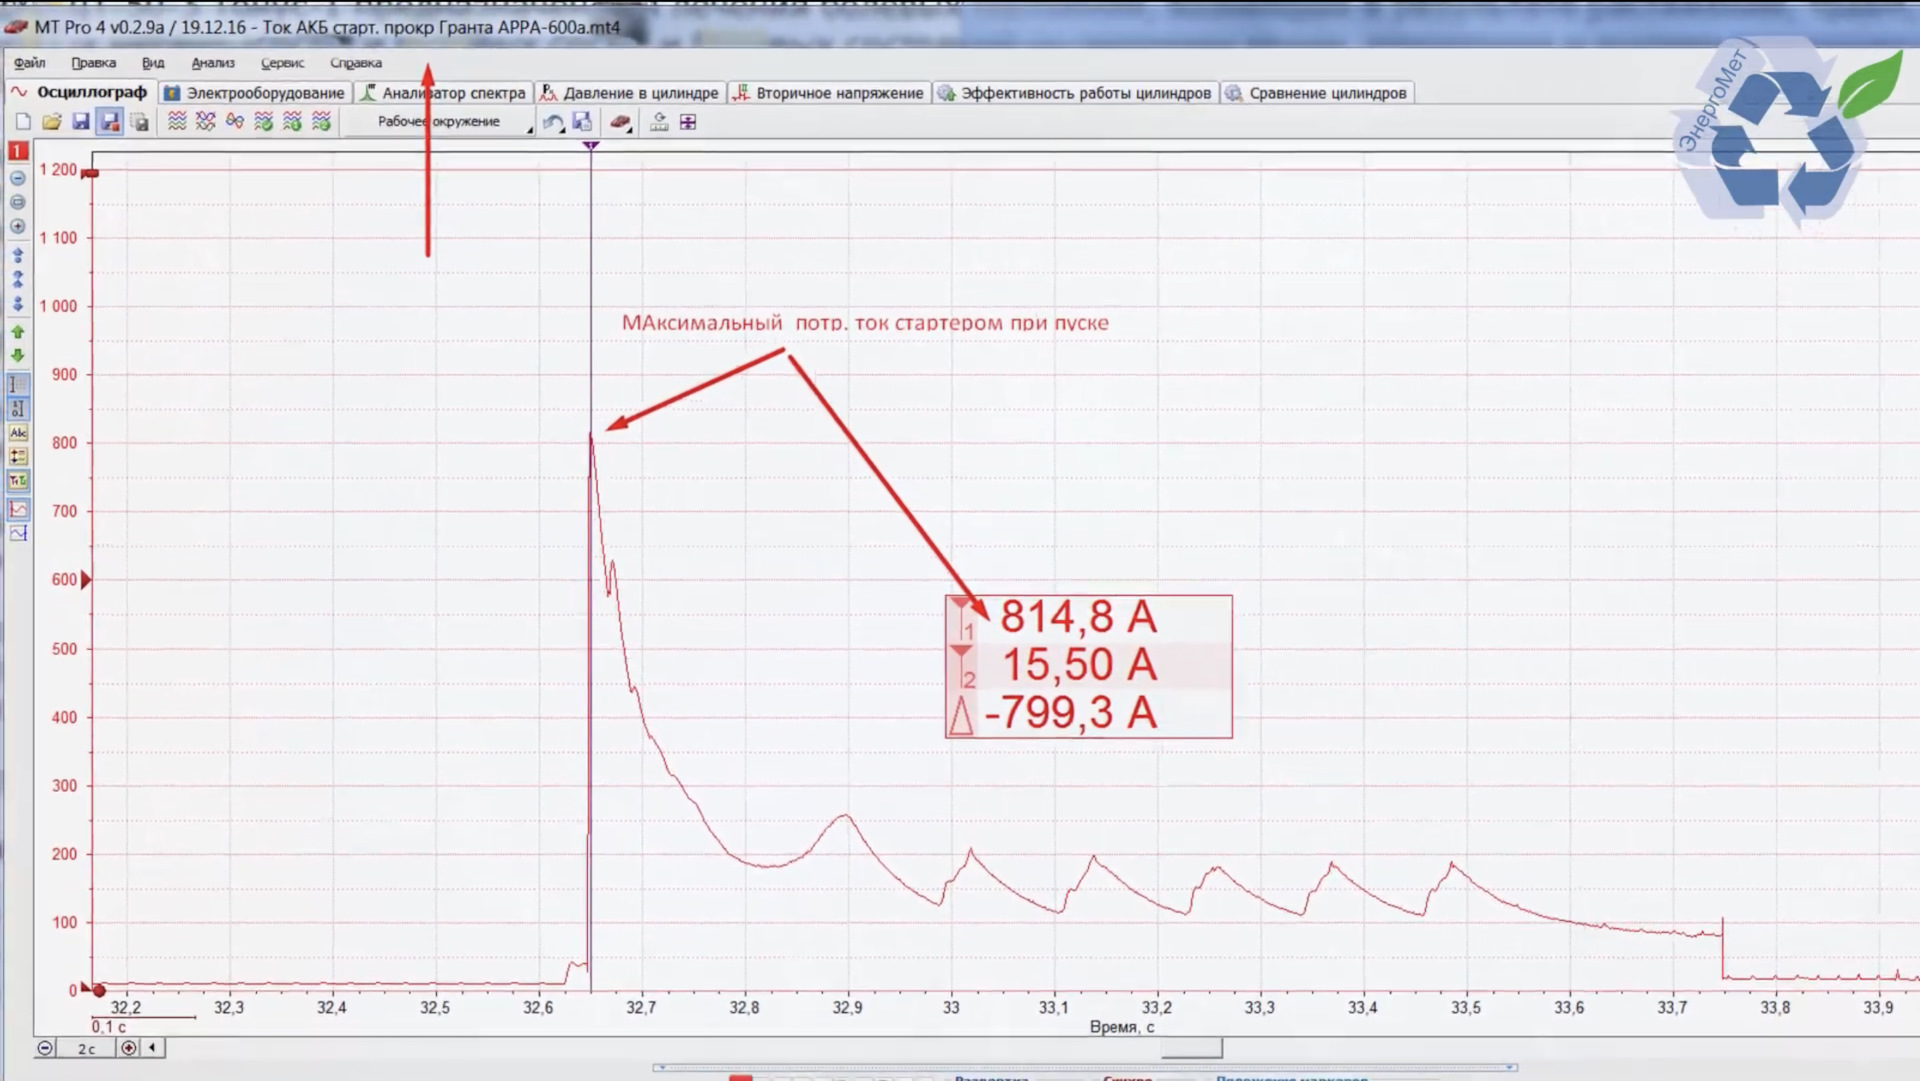
Task: Open a file with the folder icon
Action: tap(52, 122)
